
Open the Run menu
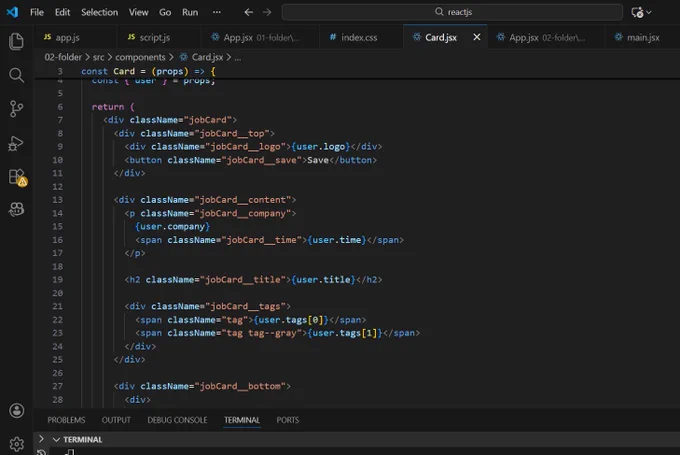190,12
